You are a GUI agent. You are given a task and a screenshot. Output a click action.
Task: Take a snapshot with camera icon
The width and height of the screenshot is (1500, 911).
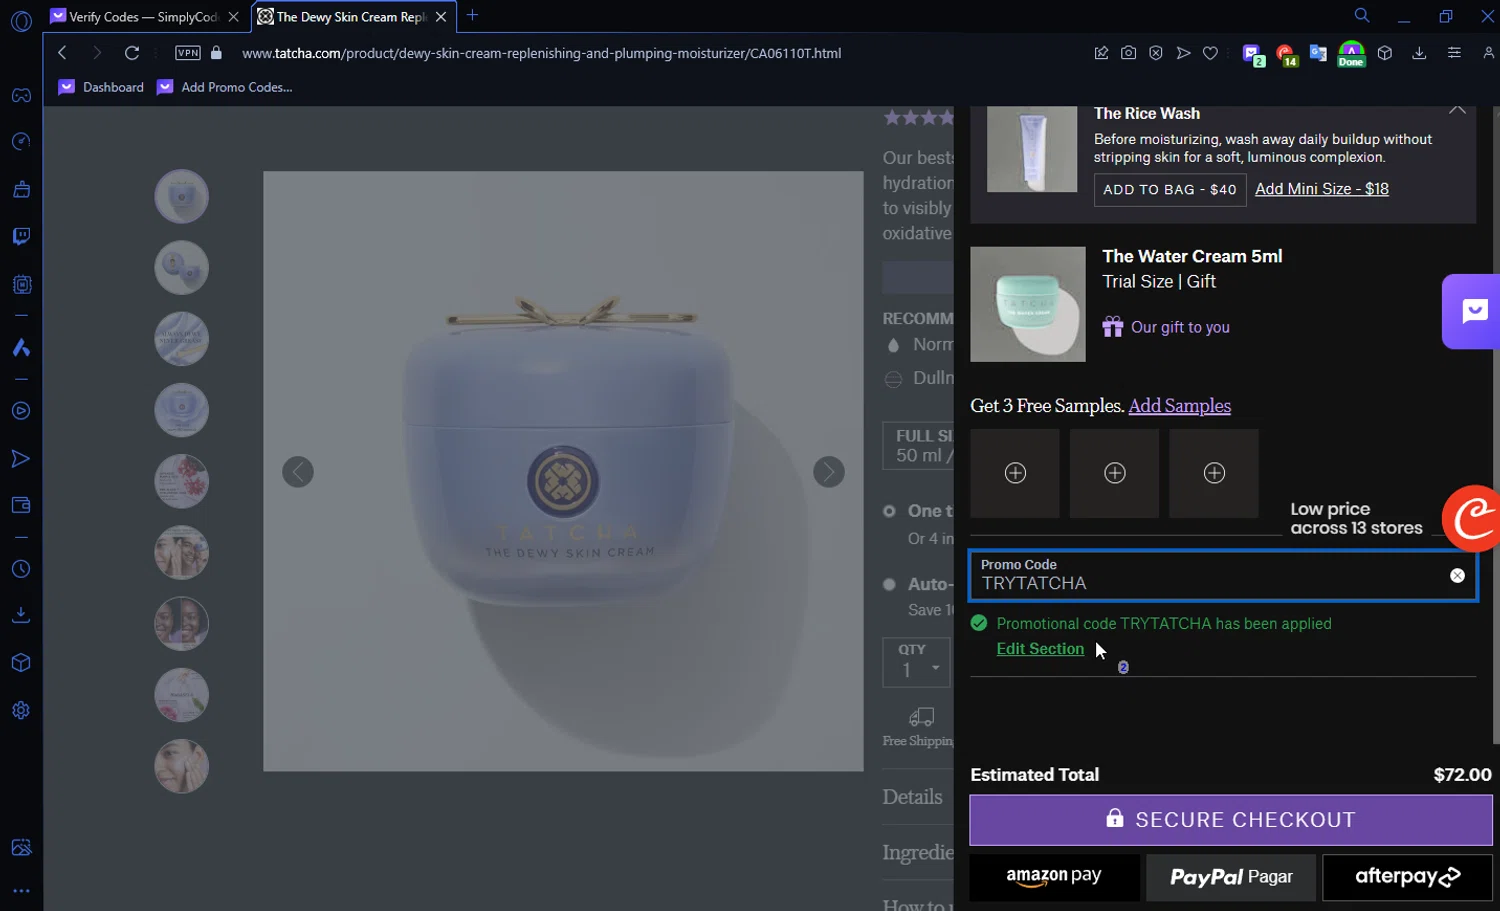pos(1129,53)
